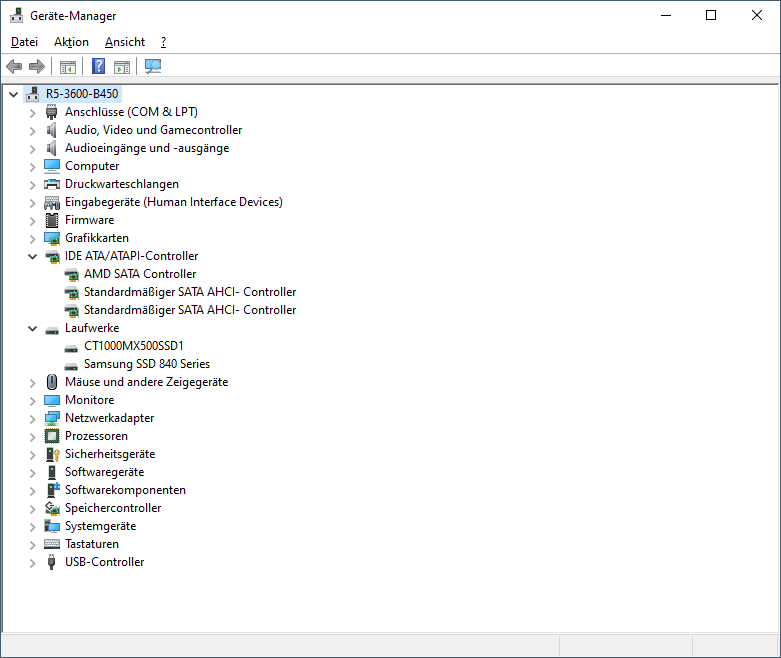The height and width of the screenshot is (658, 781).
Task: Click the Back arrow toolbar icon
Action: tap(14, 66)
